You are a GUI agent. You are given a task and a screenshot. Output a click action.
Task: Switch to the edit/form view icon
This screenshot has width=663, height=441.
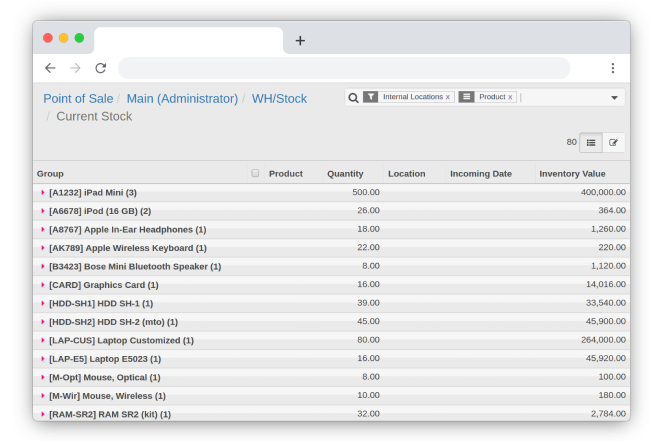[x=614, y=142]
